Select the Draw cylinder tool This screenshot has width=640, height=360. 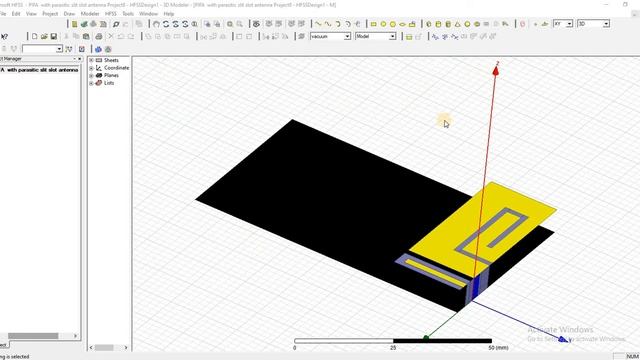438,24
